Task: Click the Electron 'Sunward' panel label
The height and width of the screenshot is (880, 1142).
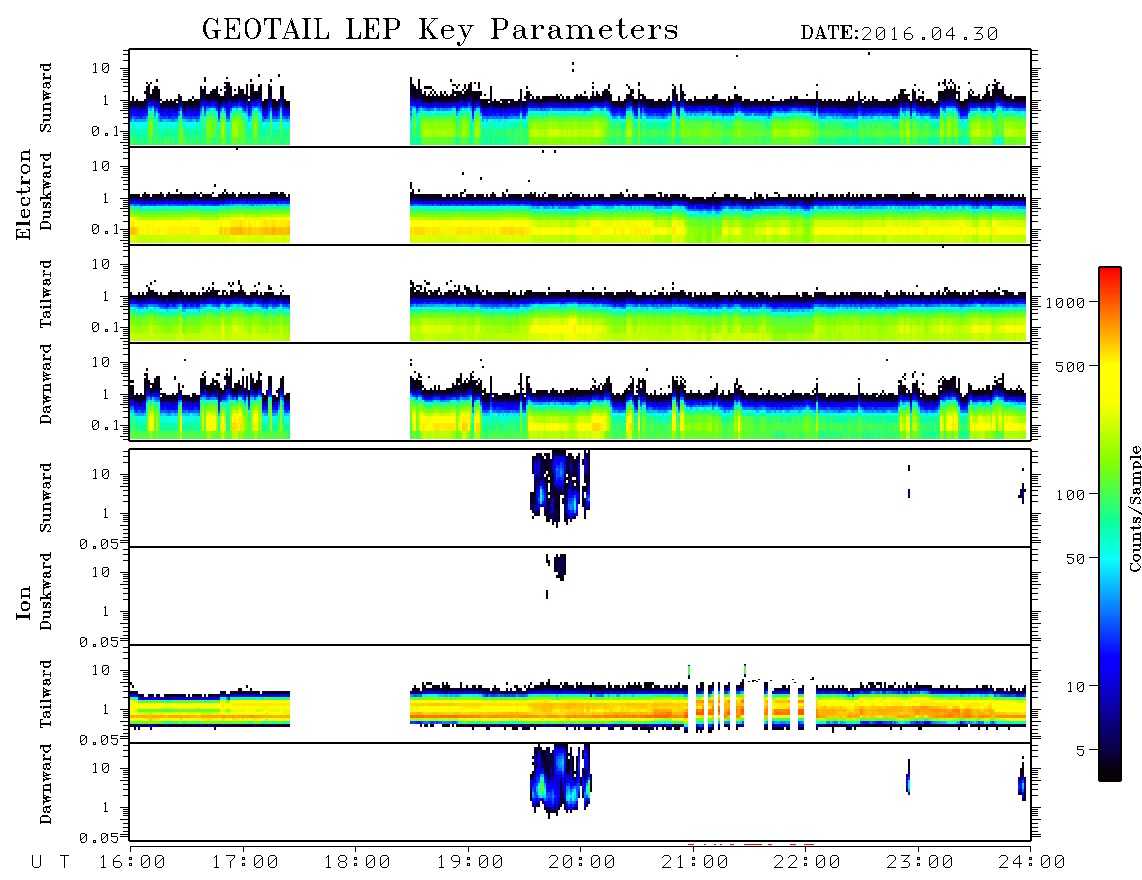Action: coord(46,98)
